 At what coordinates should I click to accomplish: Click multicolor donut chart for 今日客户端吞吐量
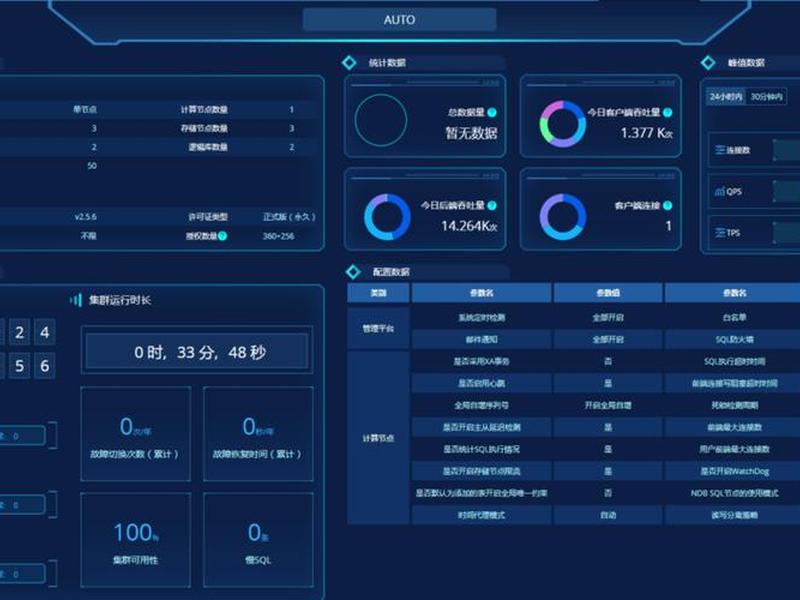coord(563,124)
